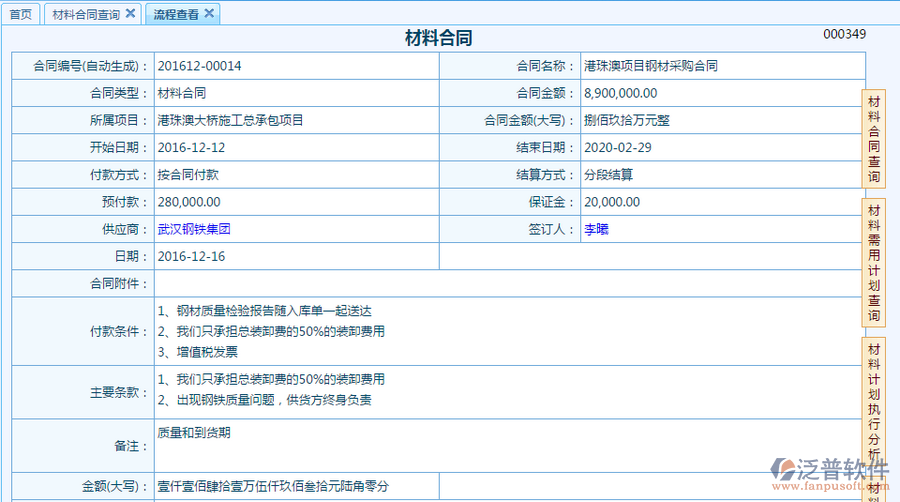Click the date value 2016-12-16
The height and width of the screenshot is (502, 900).
click(191, 256)
